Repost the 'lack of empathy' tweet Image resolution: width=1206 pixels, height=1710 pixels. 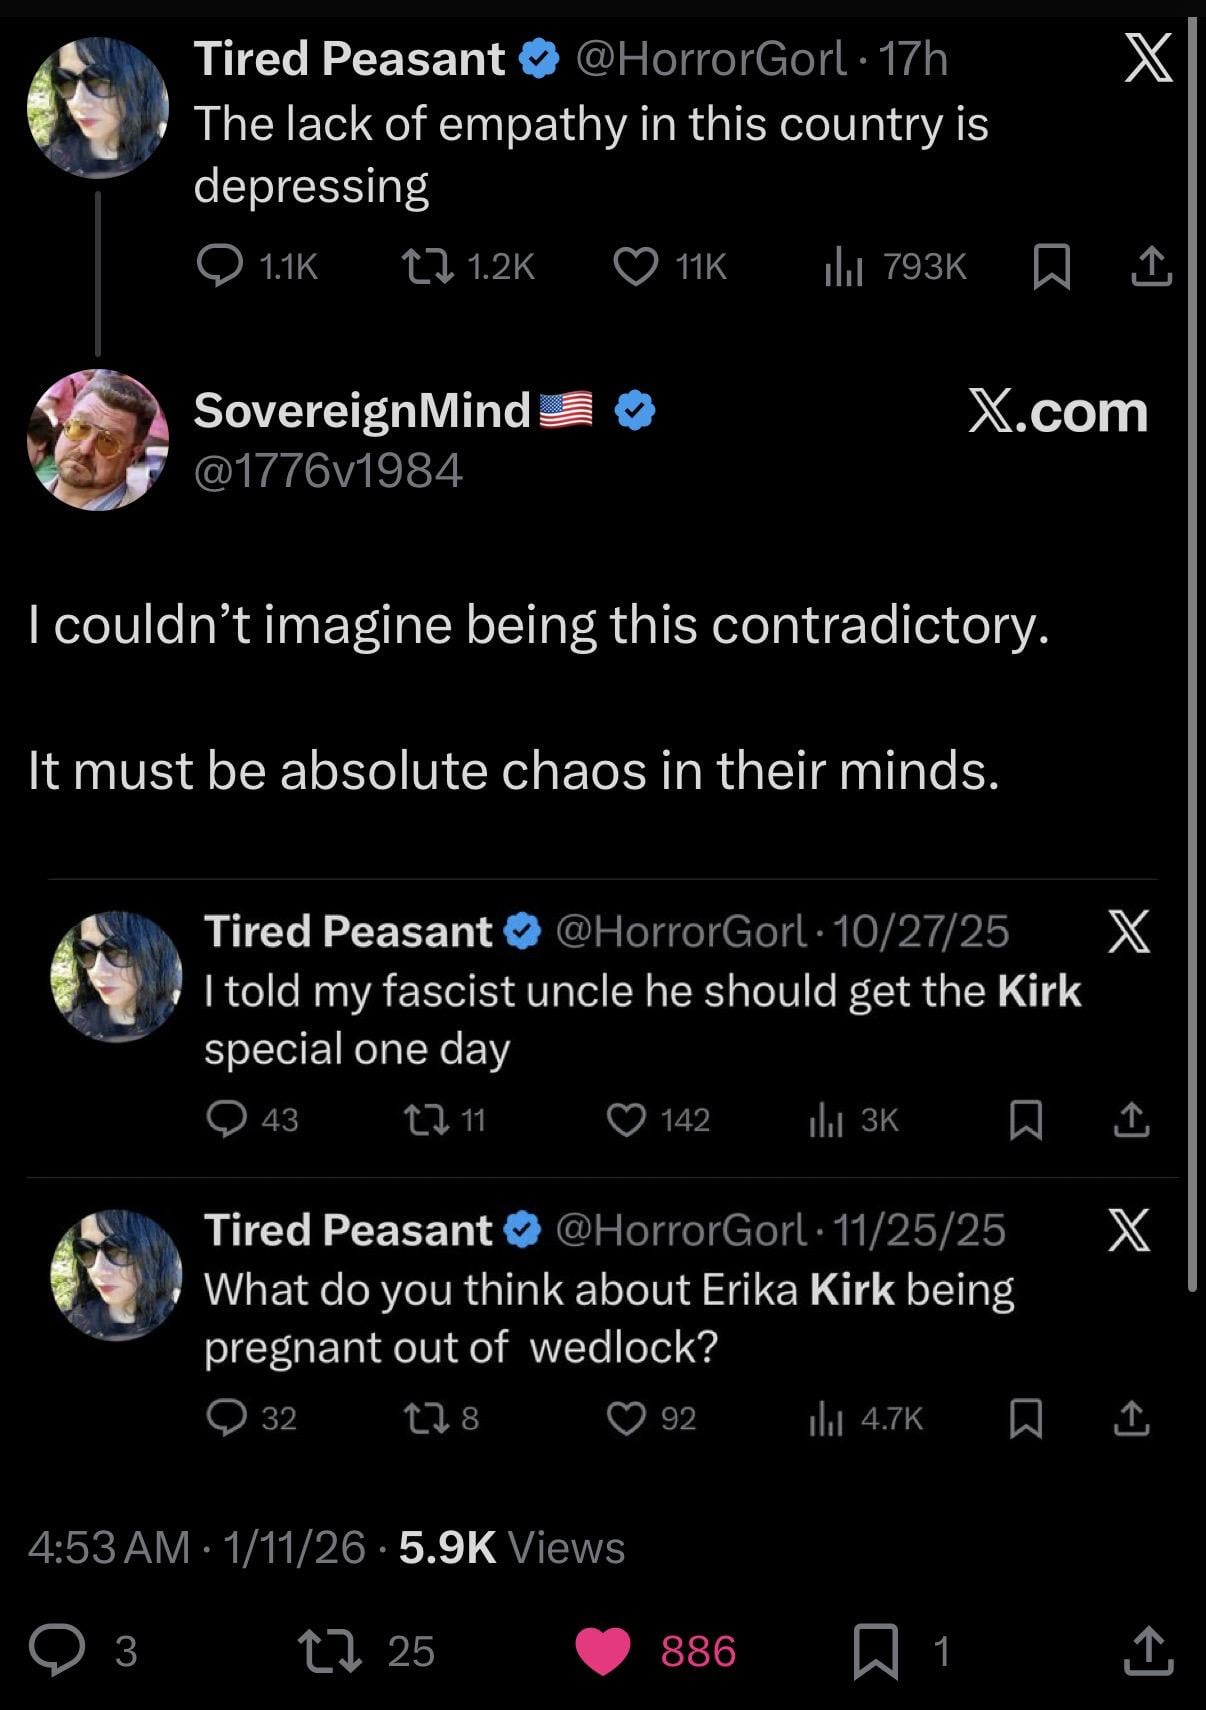428,266
